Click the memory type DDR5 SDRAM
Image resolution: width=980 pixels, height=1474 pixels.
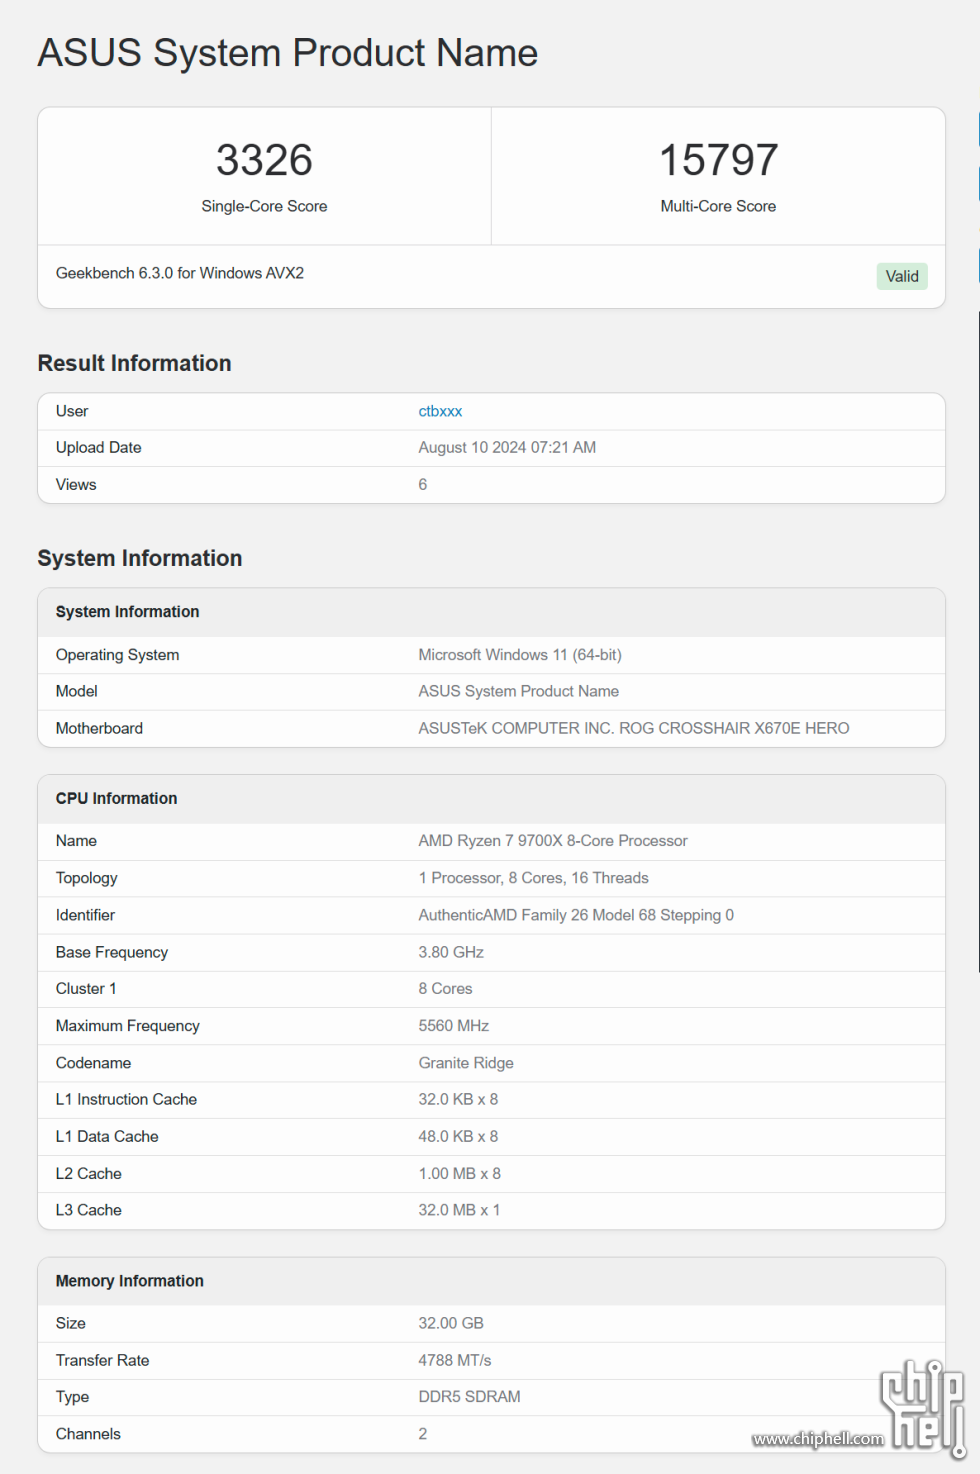pyautogui.click(x=469, y=1397)
